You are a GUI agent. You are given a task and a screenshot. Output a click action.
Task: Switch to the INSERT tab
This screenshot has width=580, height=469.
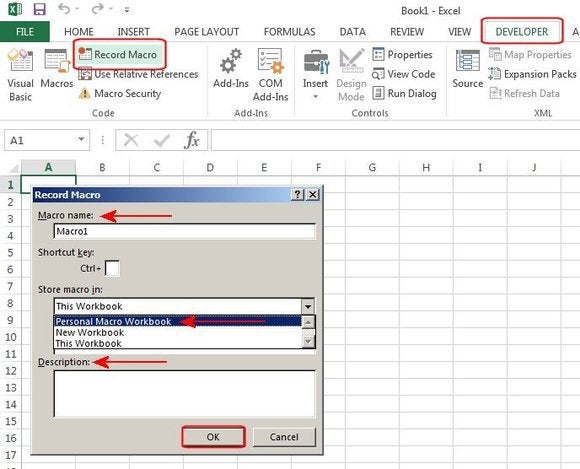(134, 32)
